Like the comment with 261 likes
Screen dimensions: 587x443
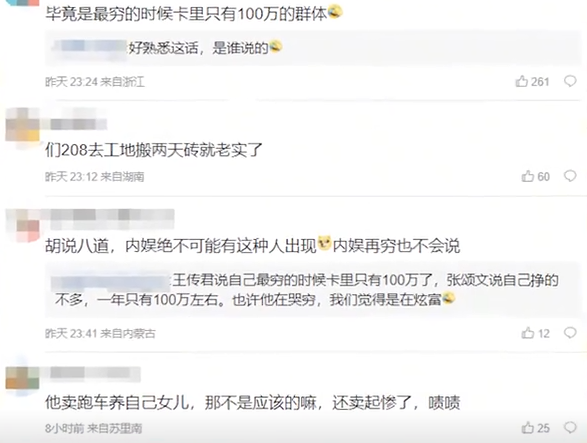(532, 81)
